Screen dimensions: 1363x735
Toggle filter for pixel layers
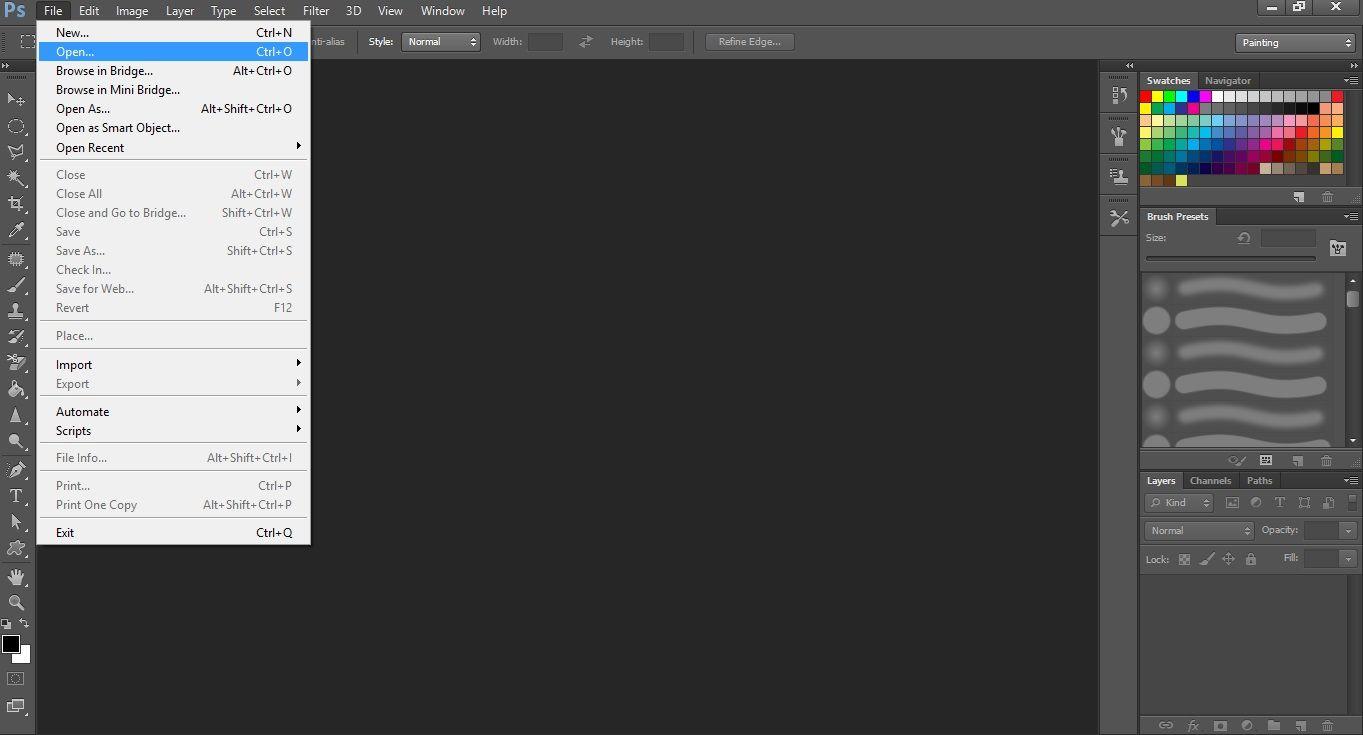tap(1232, 503)
